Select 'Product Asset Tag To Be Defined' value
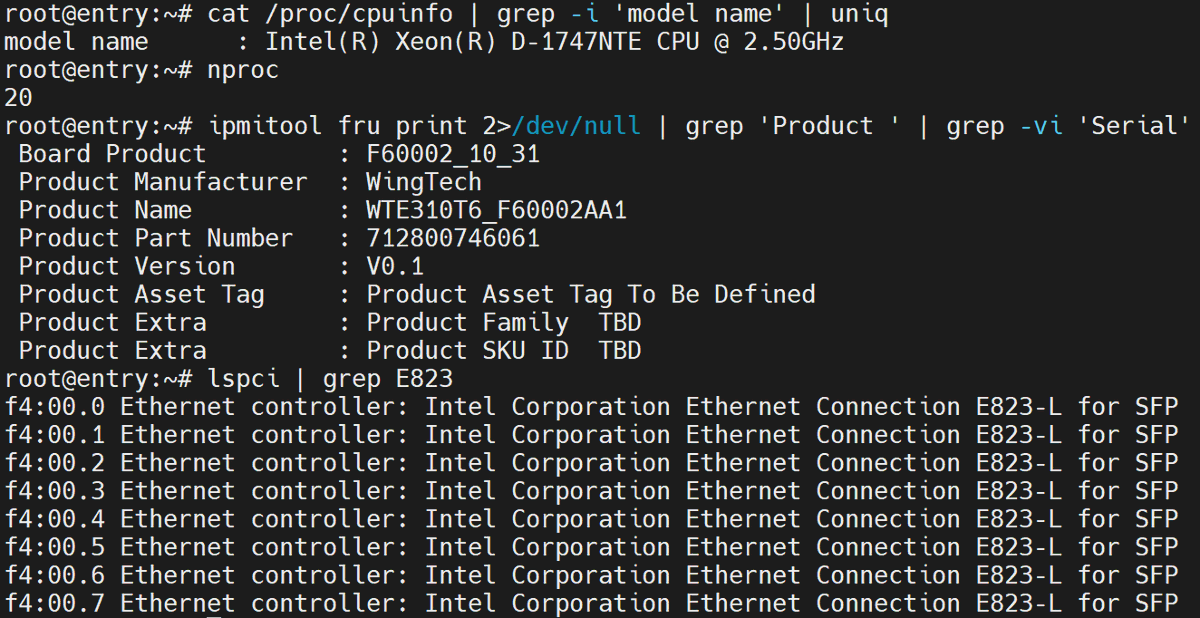 pyautogui.click(x=591, y=294)
